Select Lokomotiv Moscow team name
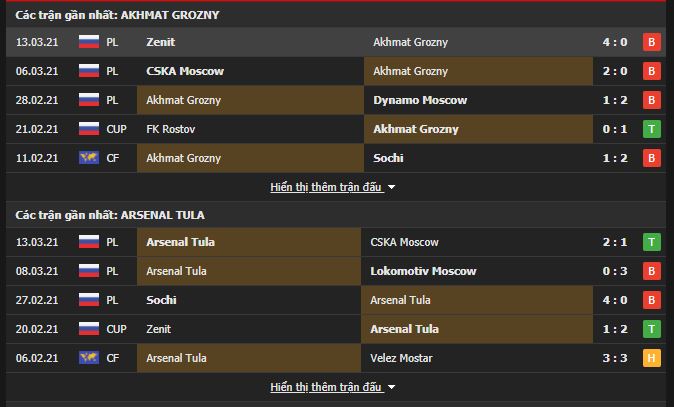The width and height of the screenshot is (674, 407). (x=423, y=271)
